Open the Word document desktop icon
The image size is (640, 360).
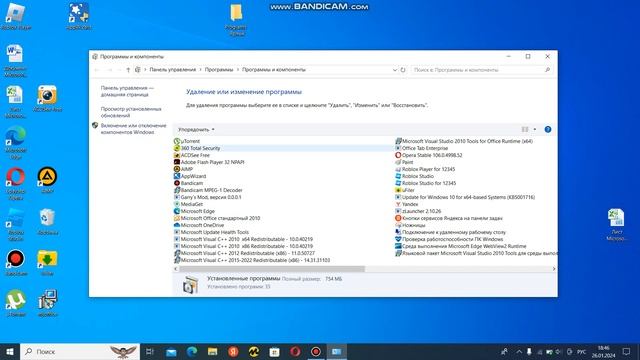click(16, 60)
